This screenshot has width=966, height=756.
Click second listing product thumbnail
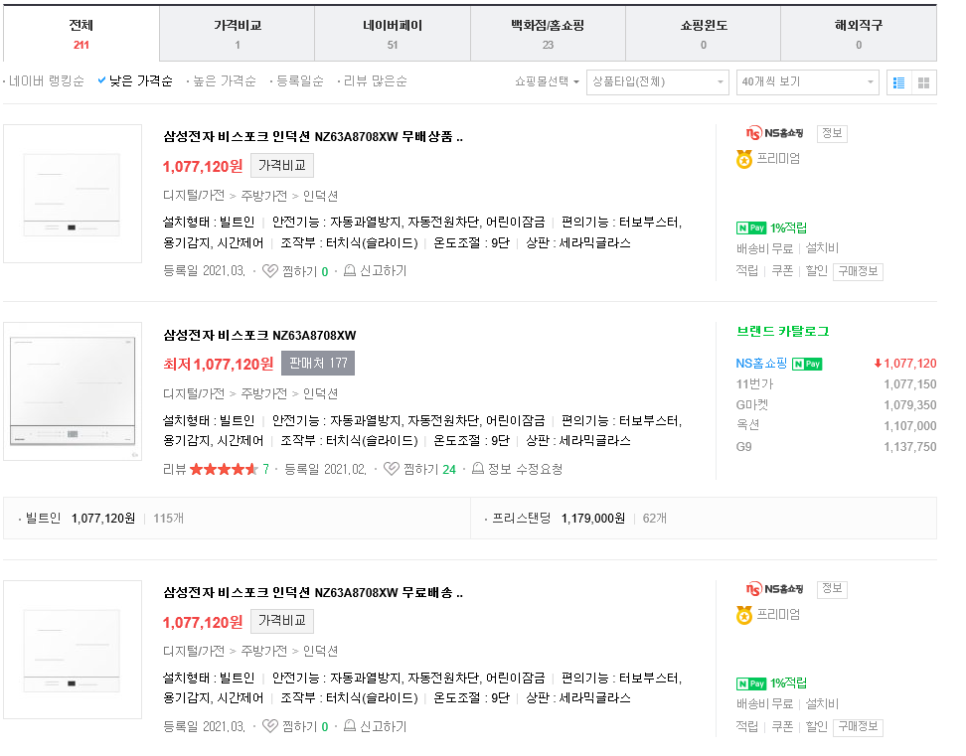point(72,391)
